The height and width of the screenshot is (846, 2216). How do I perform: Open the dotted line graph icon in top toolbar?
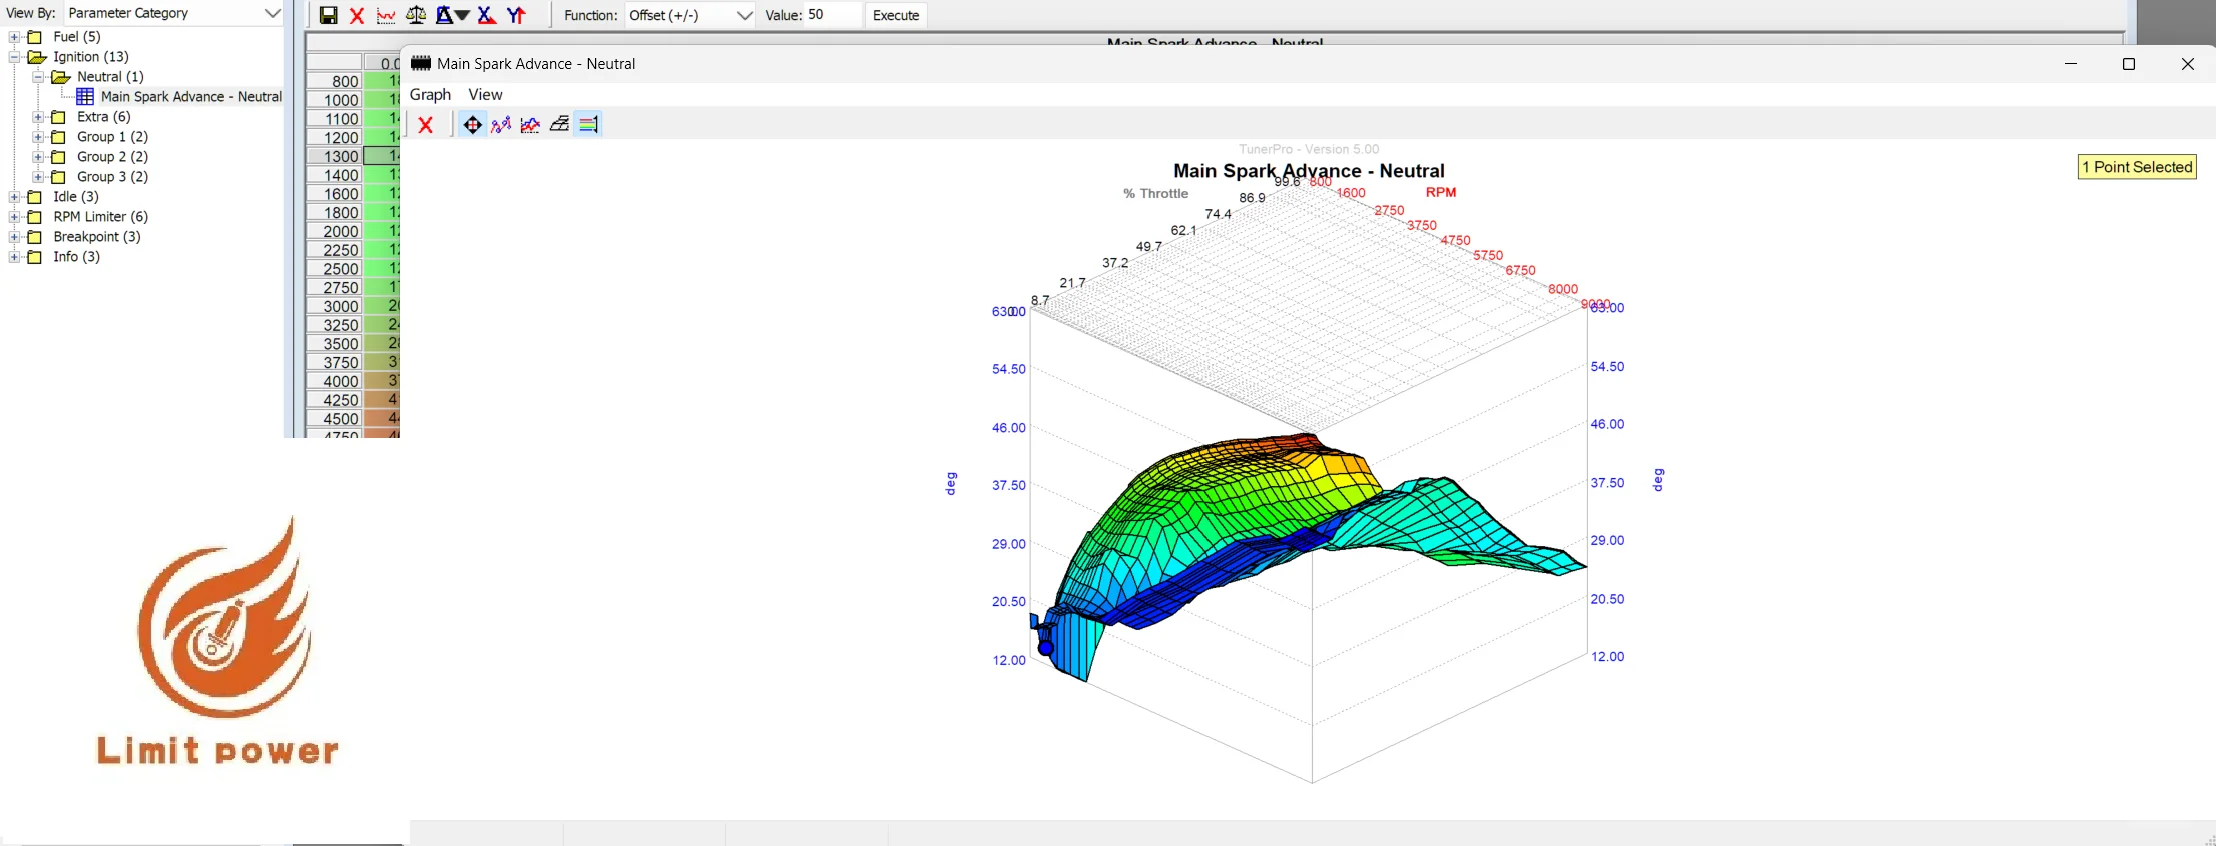tap(386, 15)
